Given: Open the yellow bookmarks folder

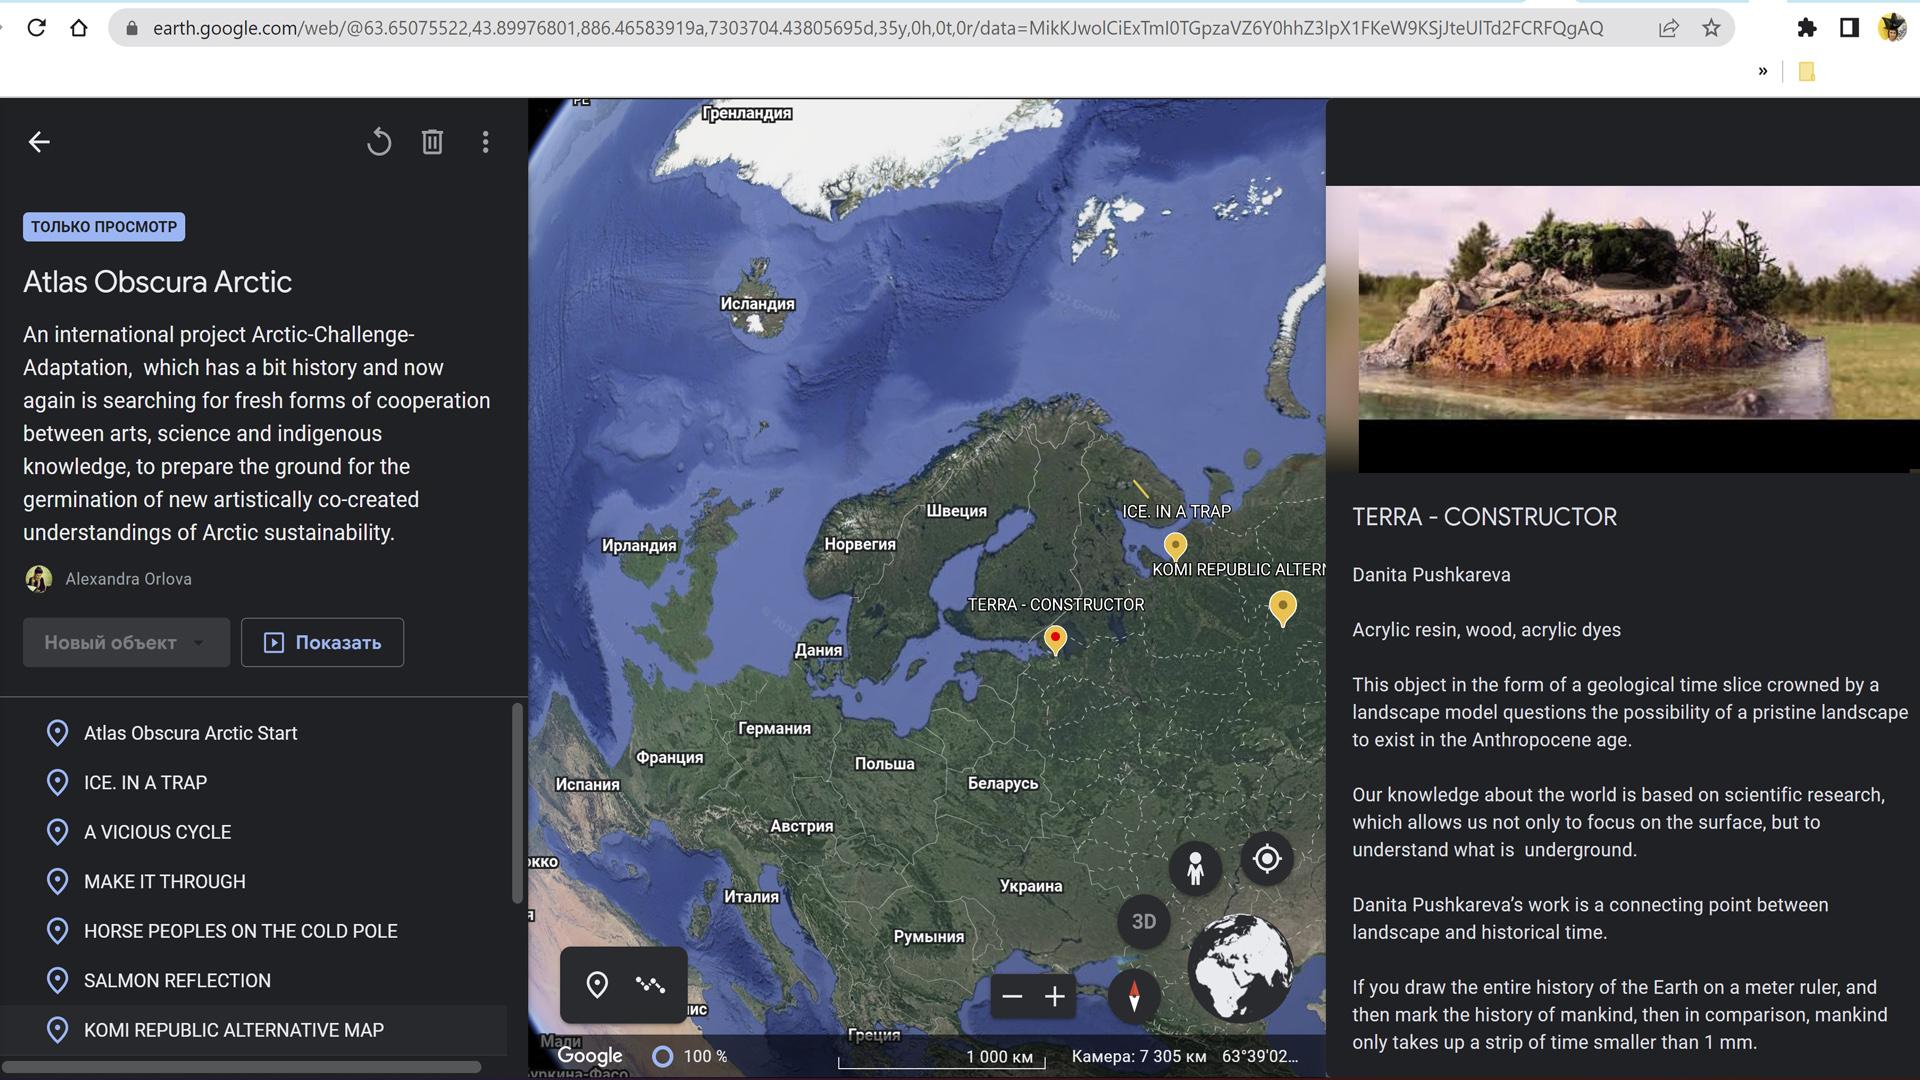Looking at the screenshot, I should 1807,71.
